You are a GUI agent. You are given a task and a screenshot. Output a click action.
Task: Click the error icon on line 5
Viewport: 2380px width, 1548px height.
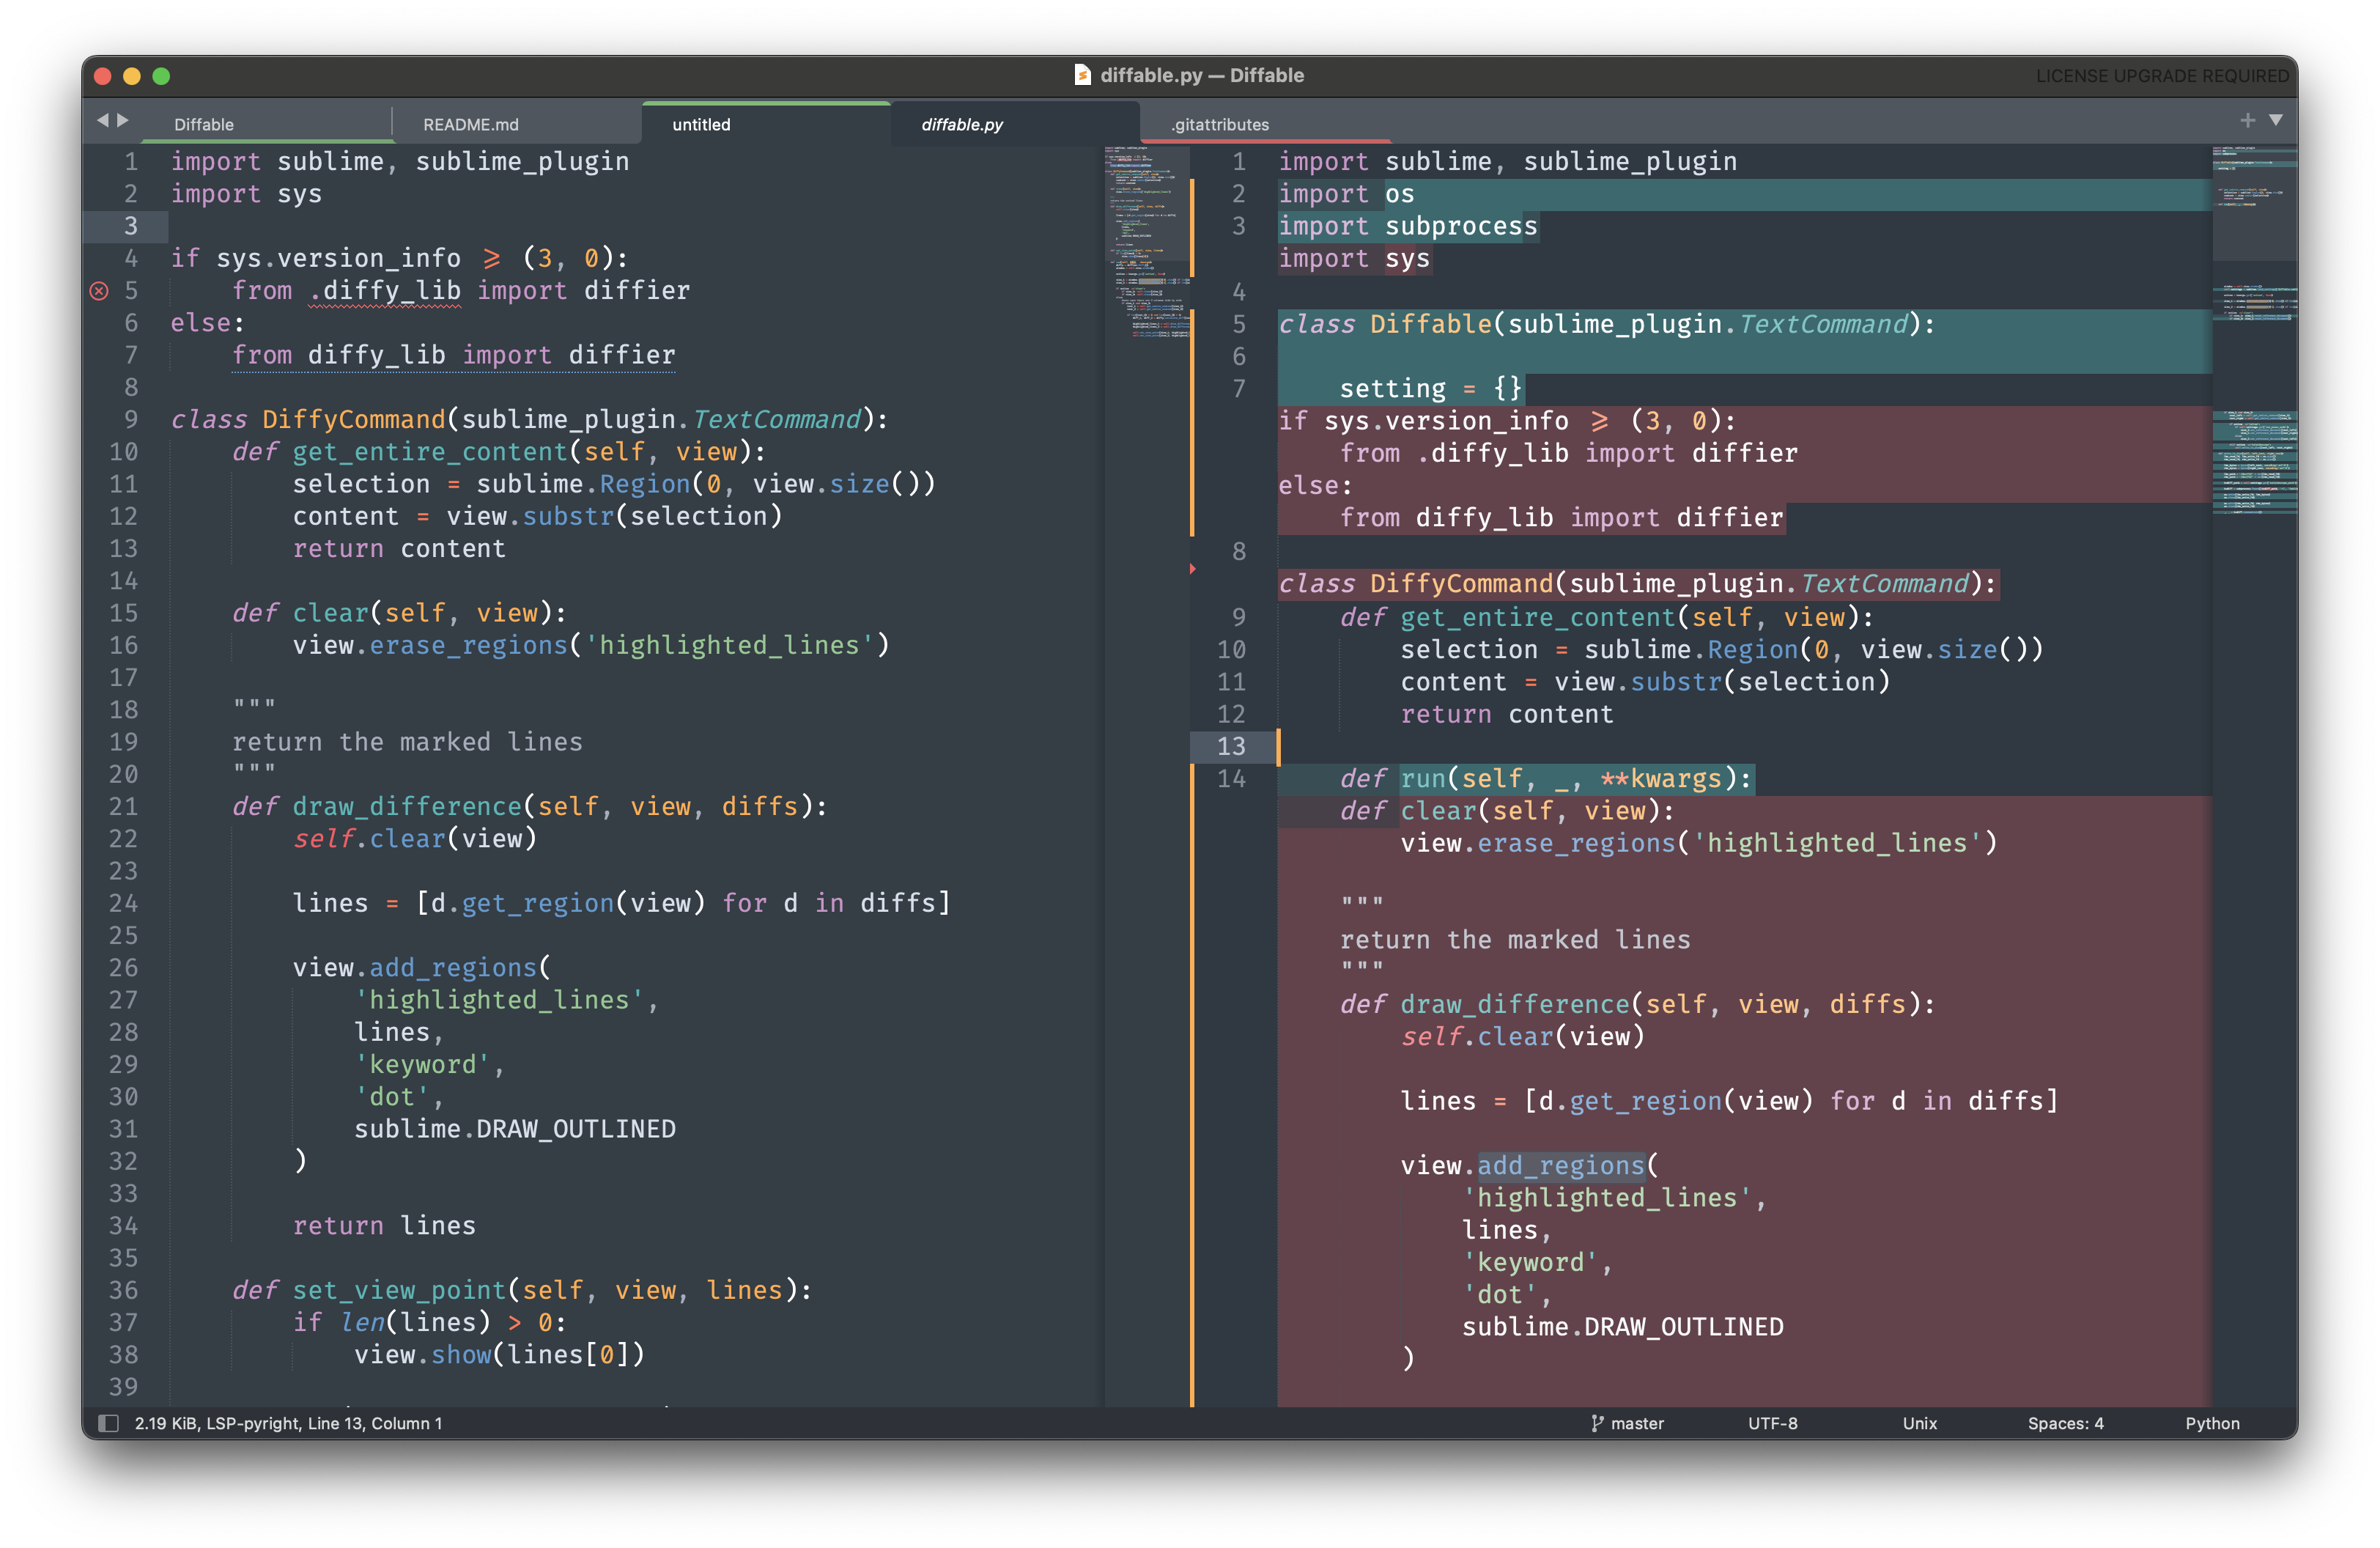click(99, 291)
